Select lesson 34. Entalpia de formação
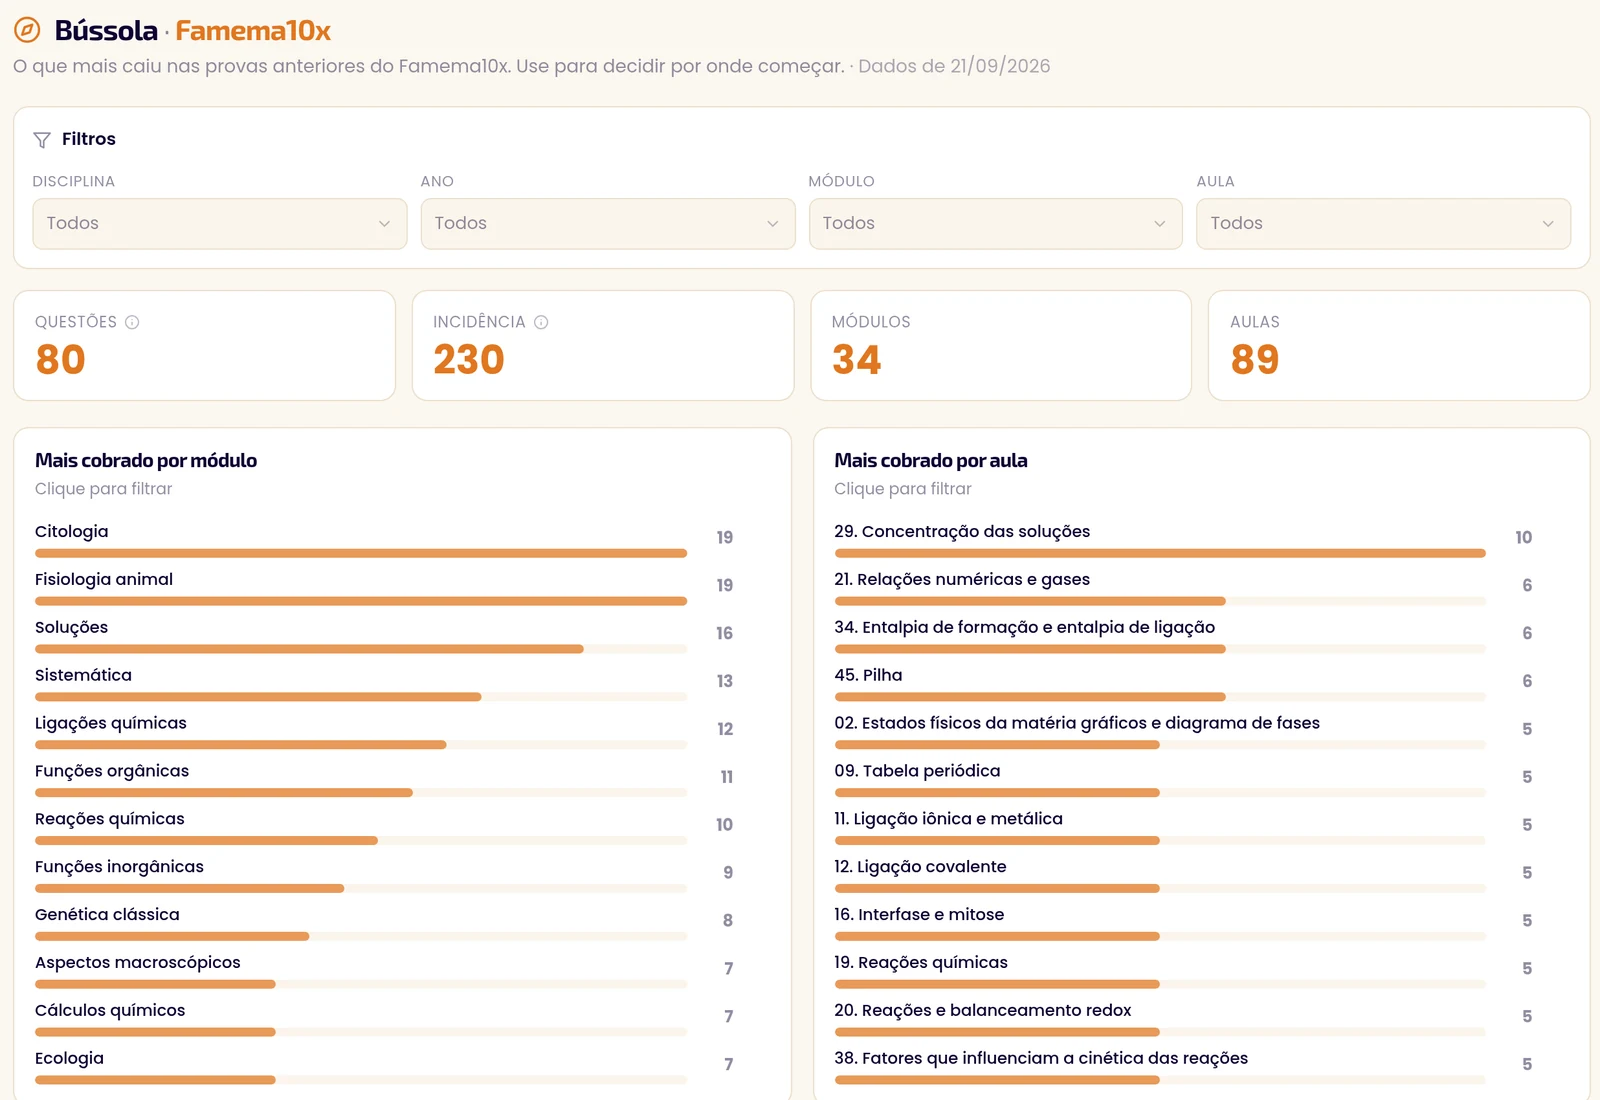Image resolution: width=1600 pixels, height=1100 pixels. point(1184,635)
